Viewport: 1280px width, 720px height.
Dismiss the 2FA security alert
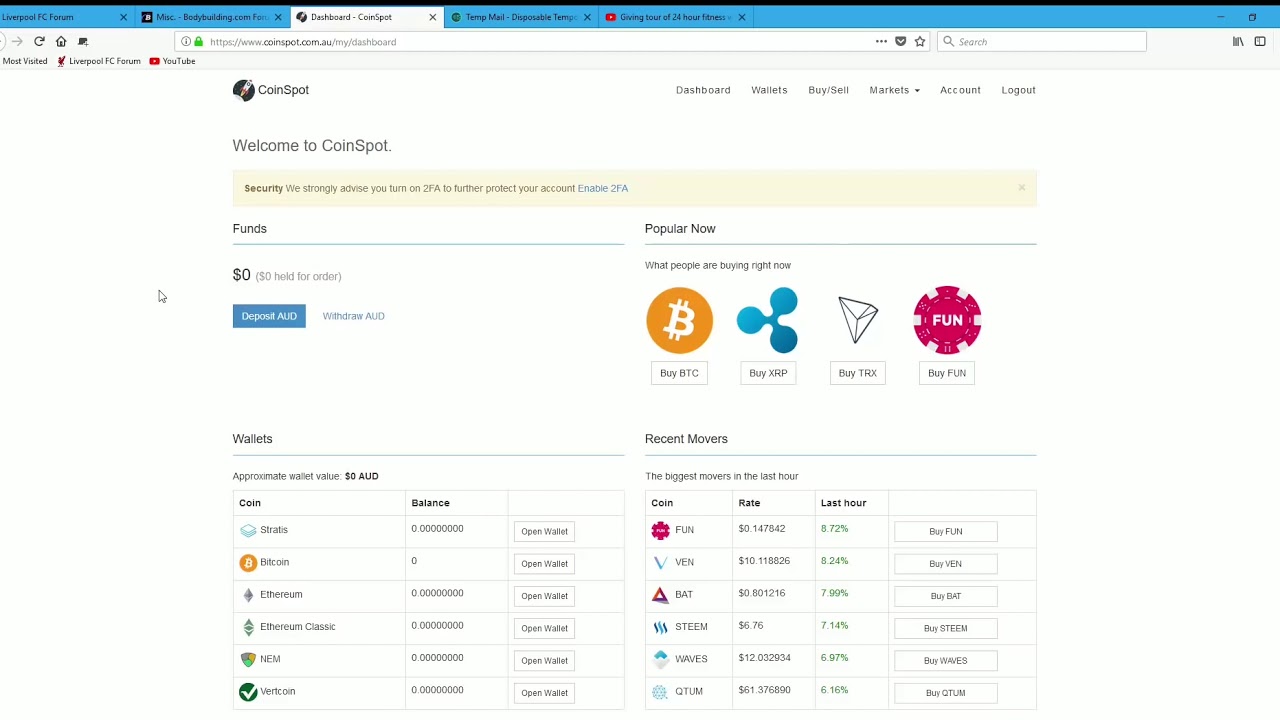coord(1021,187)
